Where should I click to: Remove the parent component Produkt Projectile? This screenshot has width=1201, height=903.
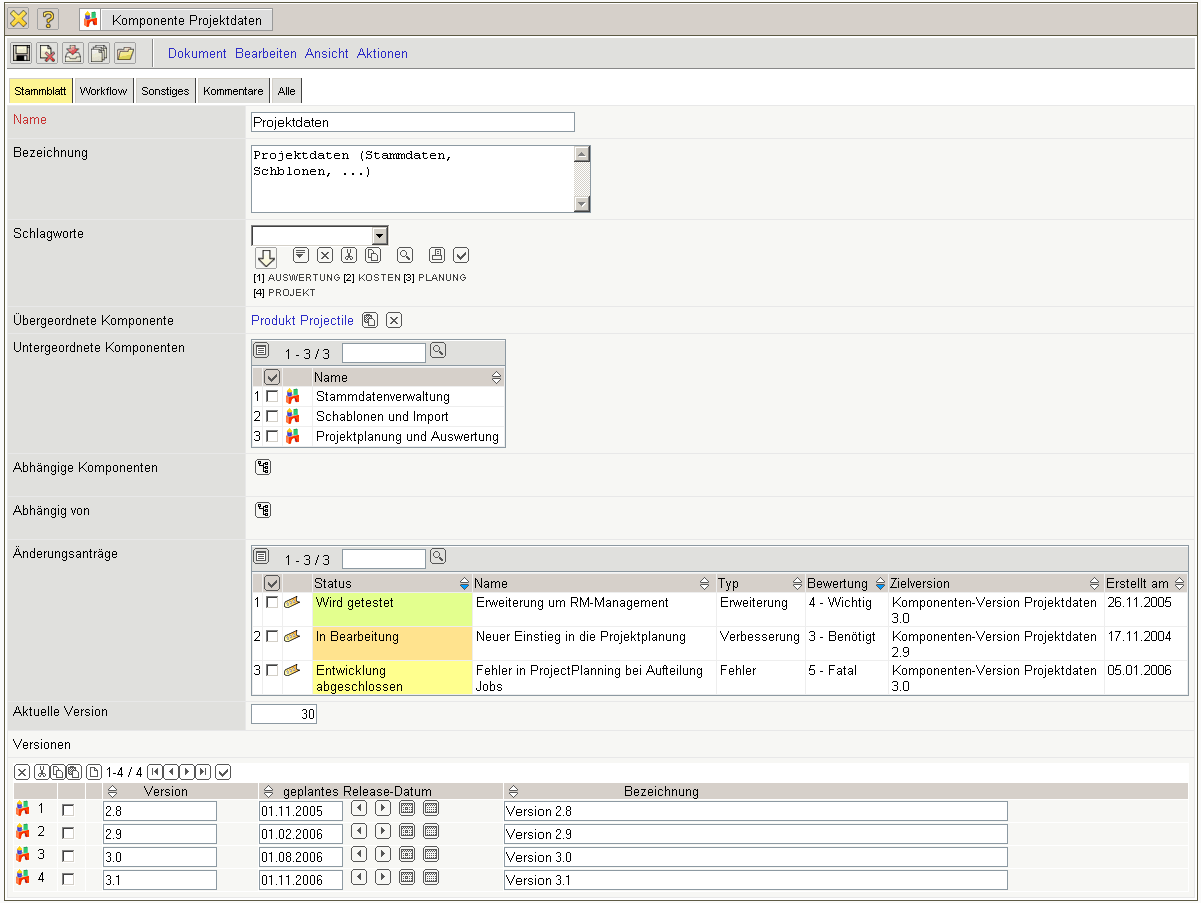394,320
